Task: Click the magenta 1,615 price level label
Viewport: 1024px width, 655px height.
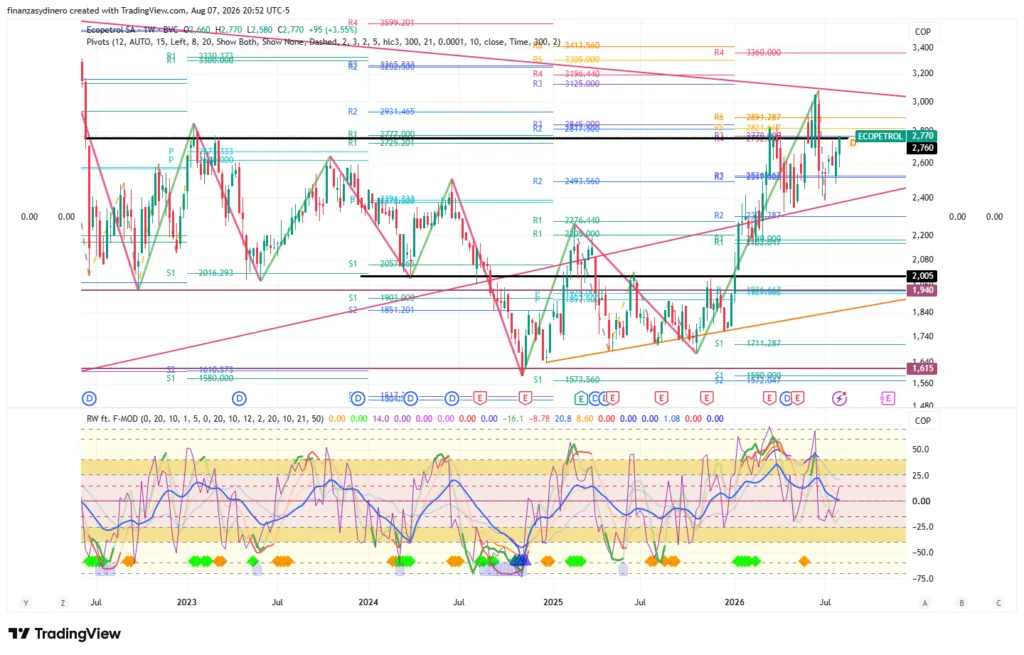Action: coord(923,368)
